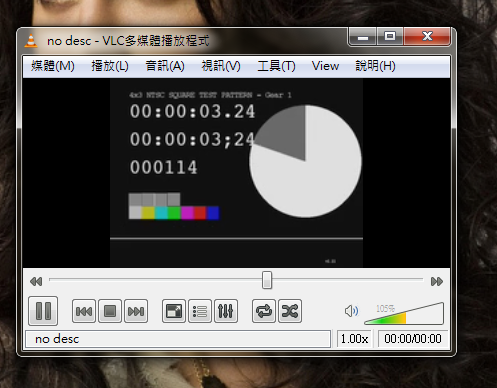Open the 媒體(M) menu

(x=53, y=66)
